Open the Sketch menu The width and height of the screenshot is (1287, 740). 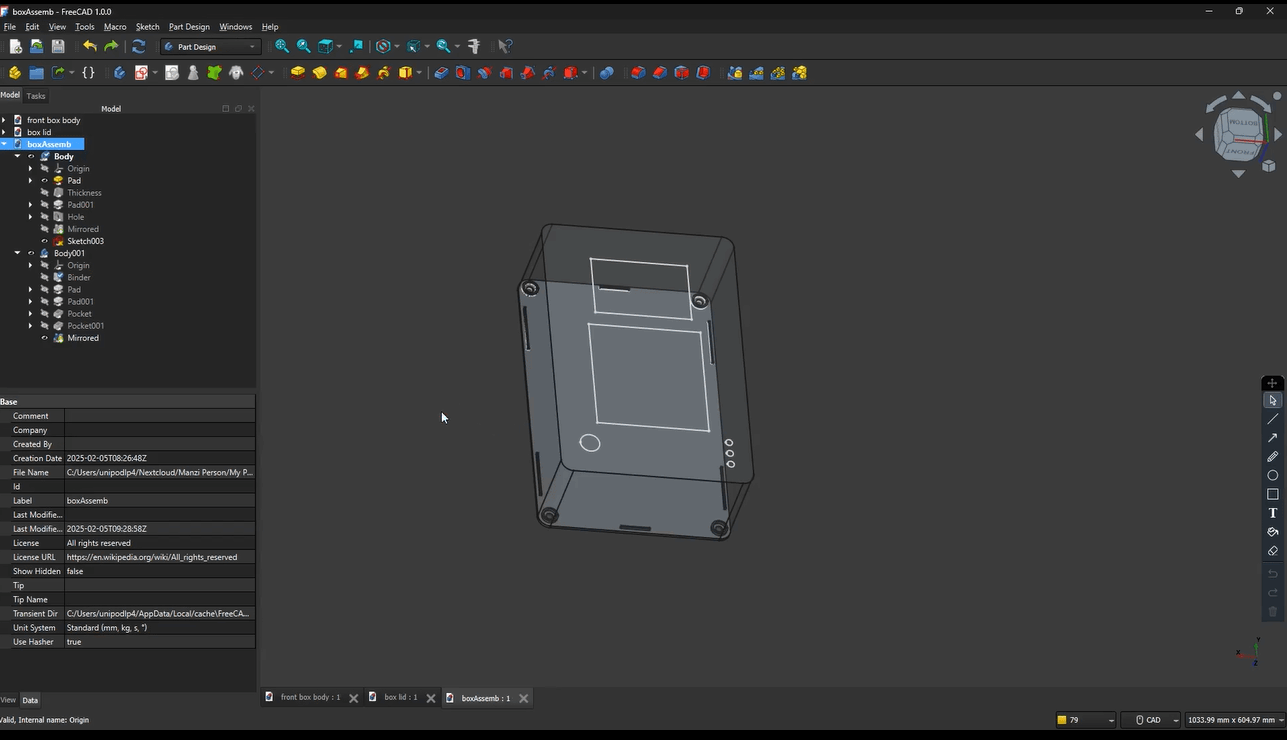click(x=147, y=27)
